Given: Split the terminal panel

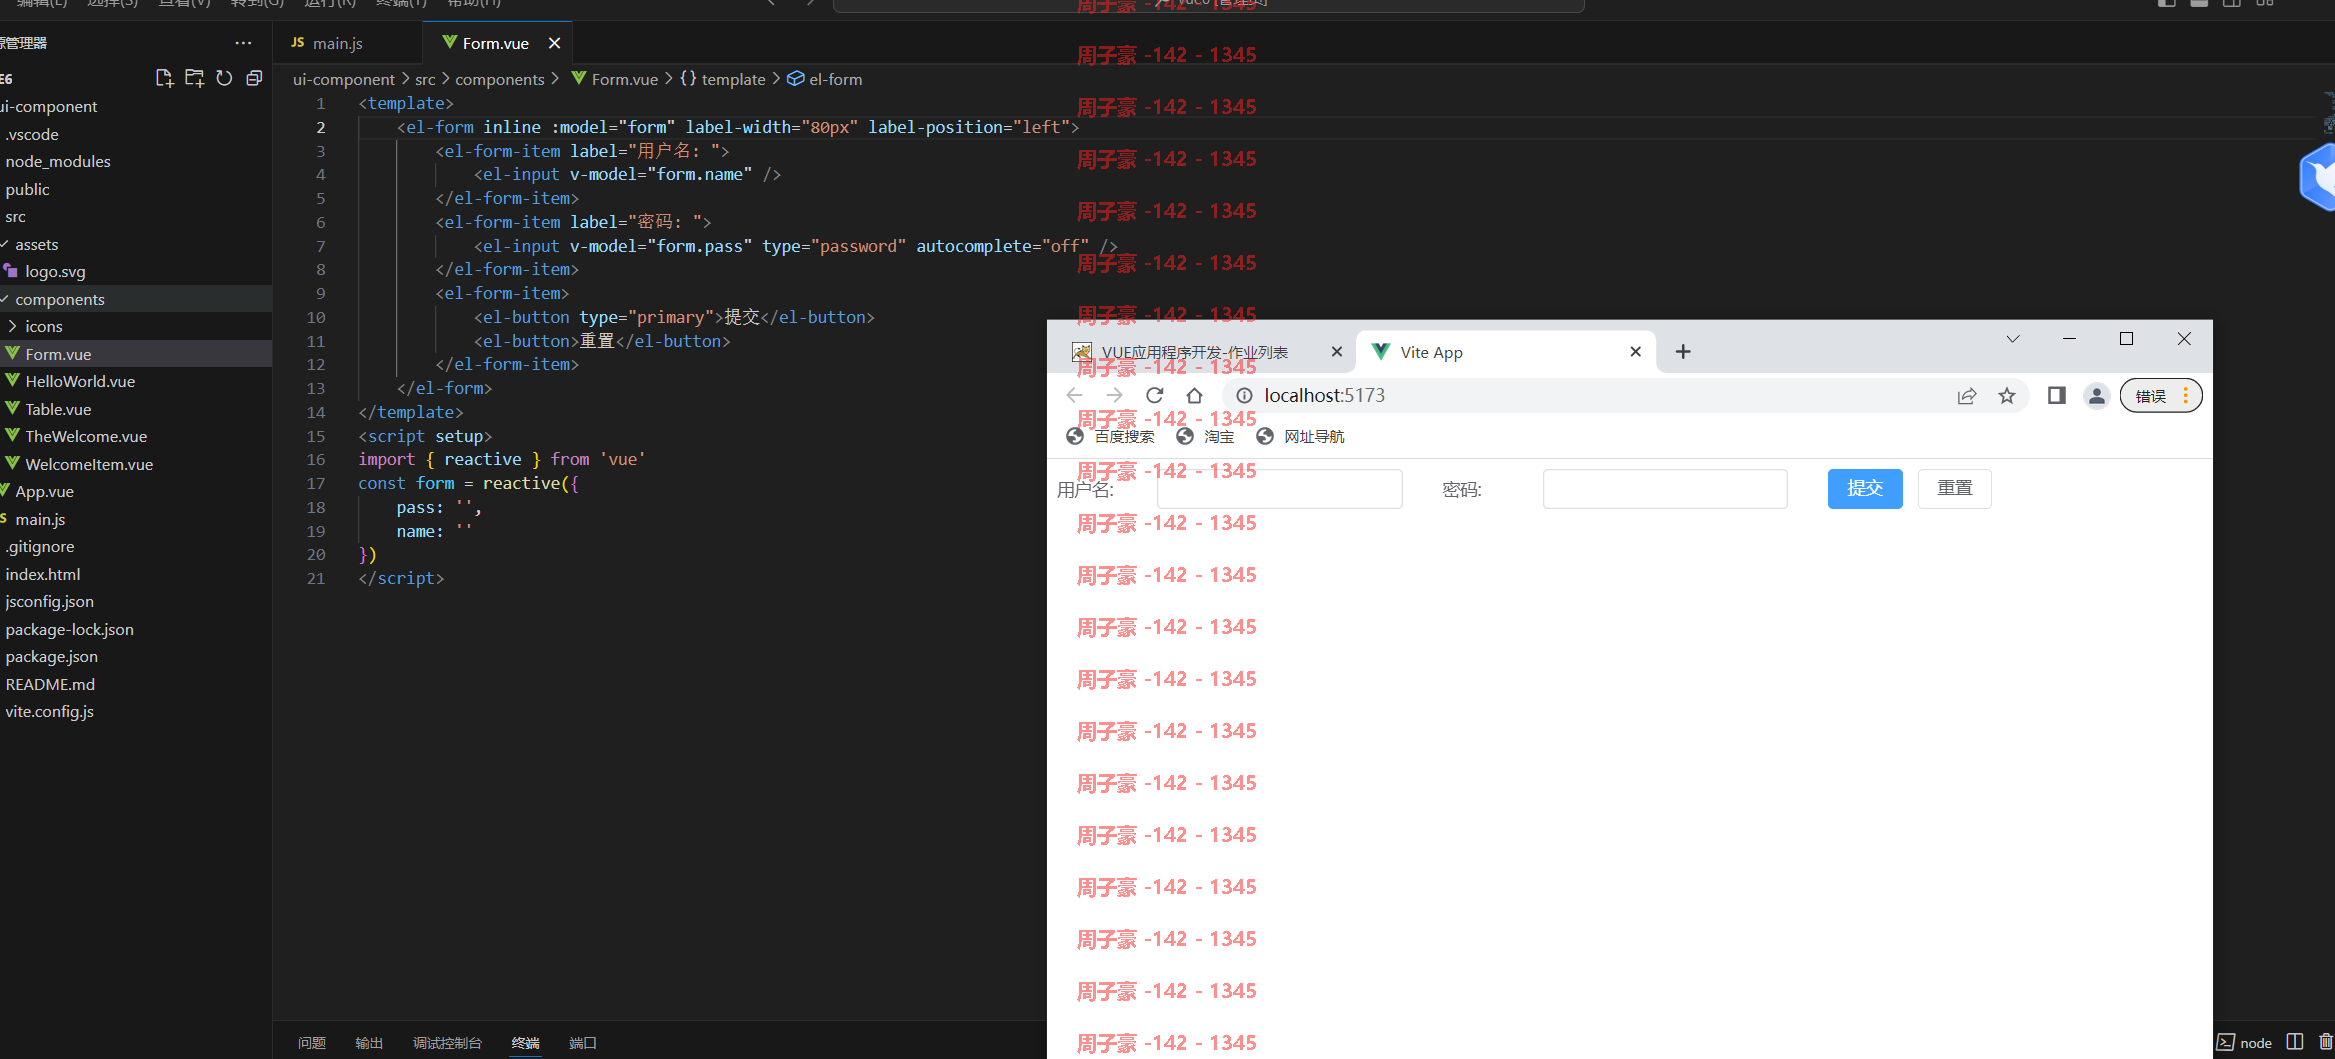Looking at the screenshot, I should tap(2295, 1042).
